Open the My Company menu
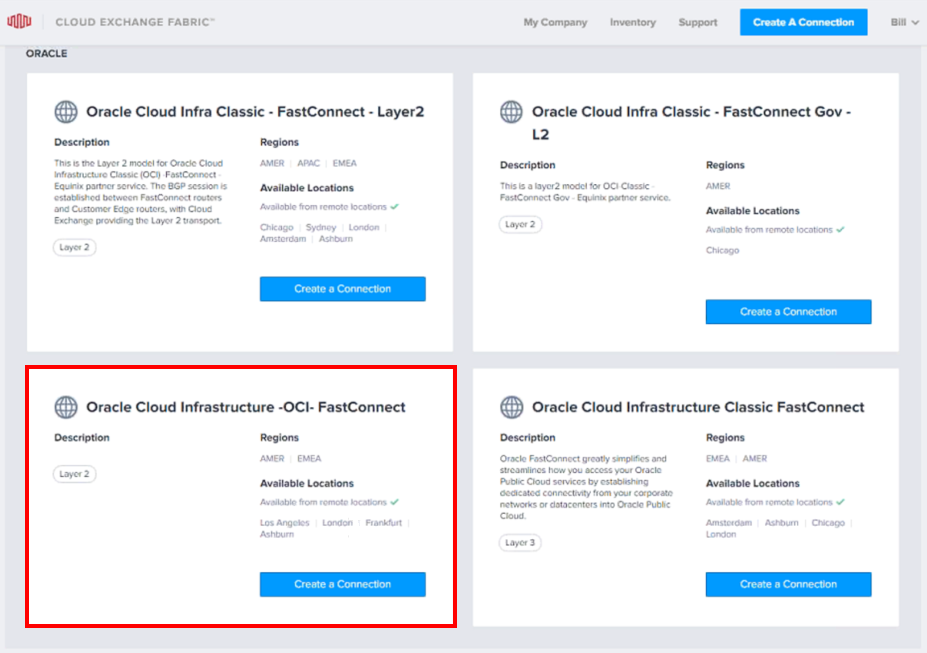Image resolution: width=927 pixels, height=653 pixels. (x=555, y=22)
